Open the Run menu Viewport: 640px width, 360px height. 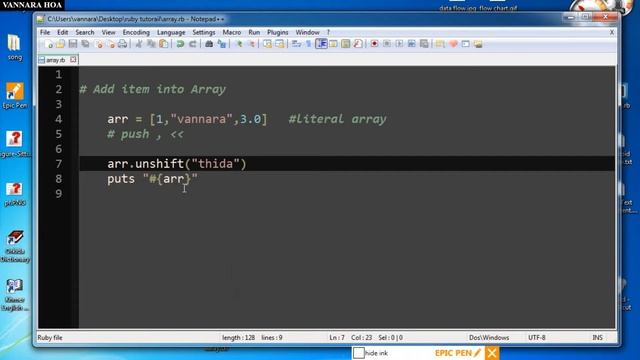click(254, 32)
